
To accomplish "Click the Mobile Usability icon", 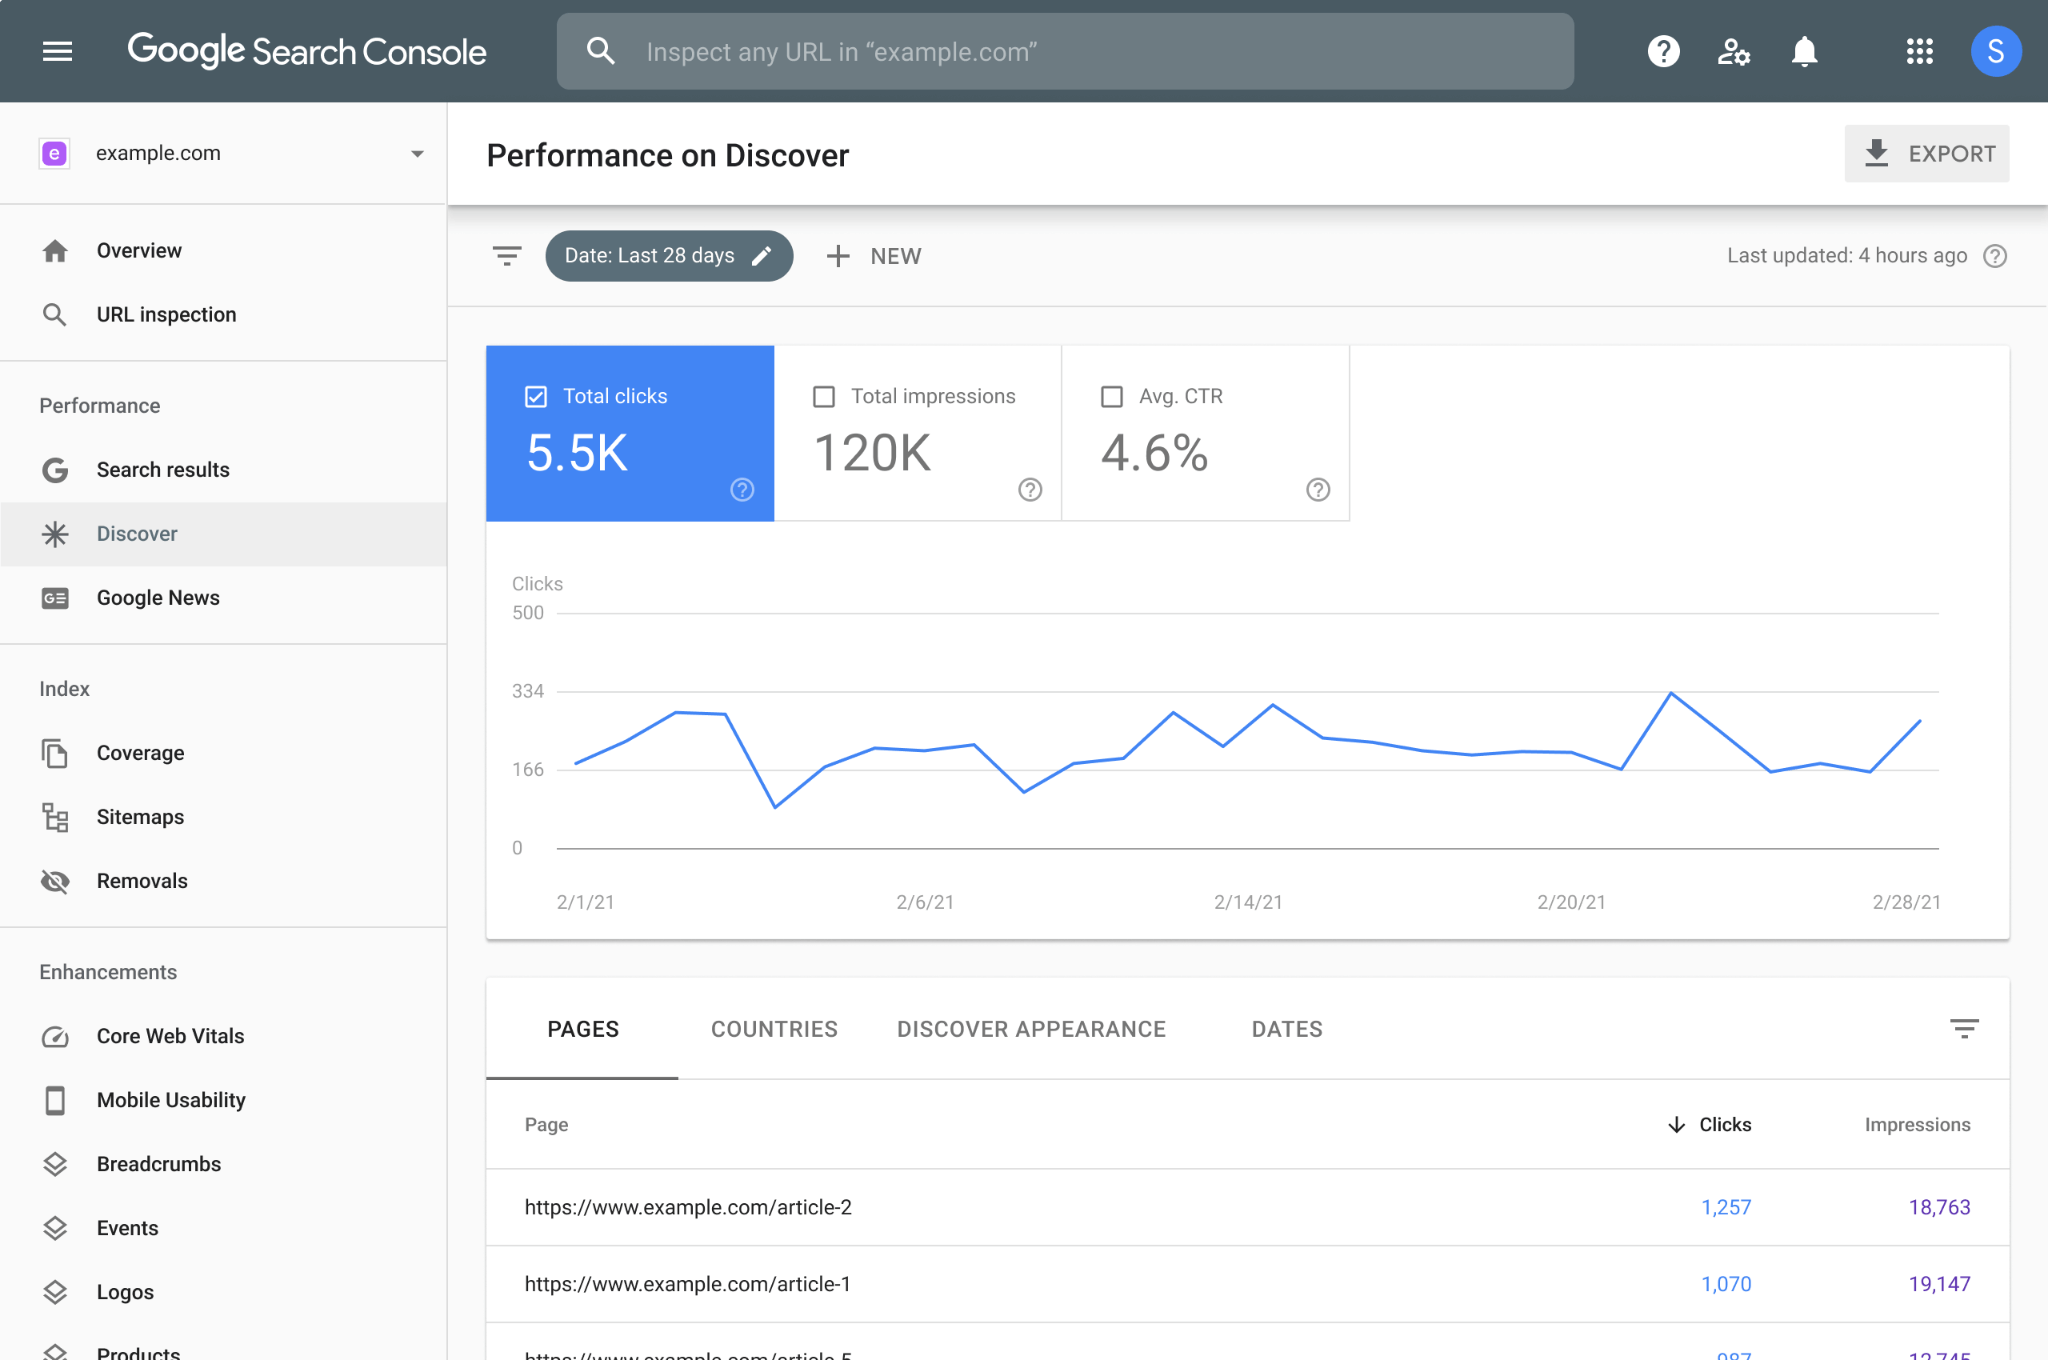I will pyautogui.click(x=55, y=1099).
